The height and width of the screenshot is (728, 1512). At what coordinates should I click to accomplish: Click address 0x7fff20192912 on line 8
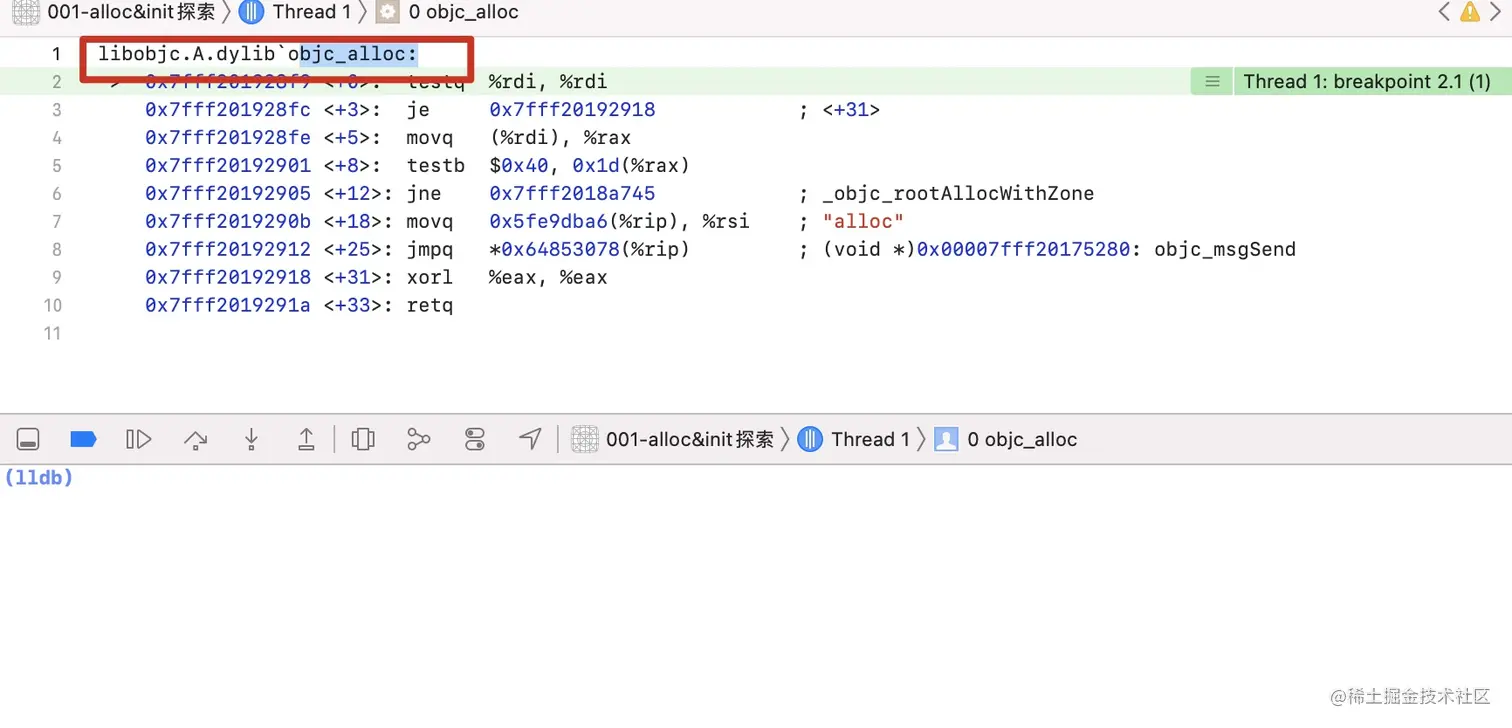(228, 250)
